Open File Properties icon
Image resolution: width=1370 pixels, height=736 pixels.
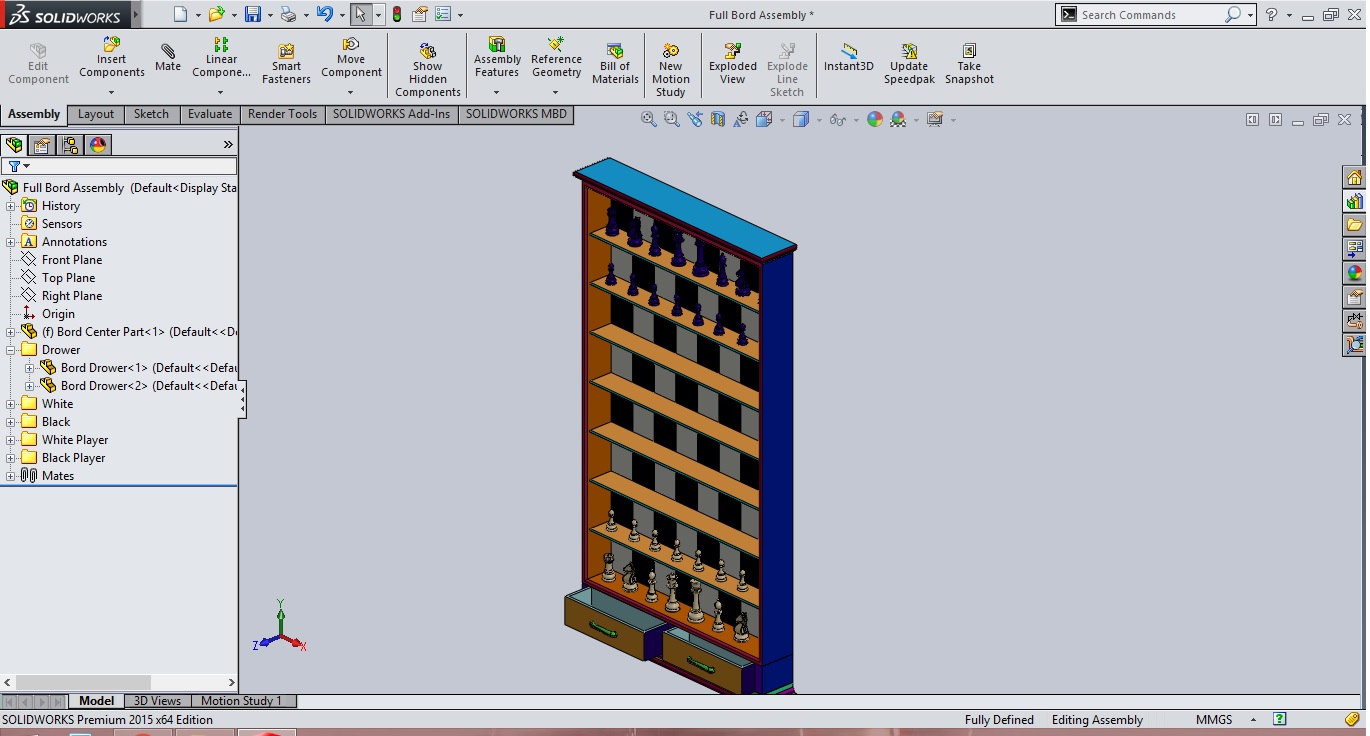420,14
